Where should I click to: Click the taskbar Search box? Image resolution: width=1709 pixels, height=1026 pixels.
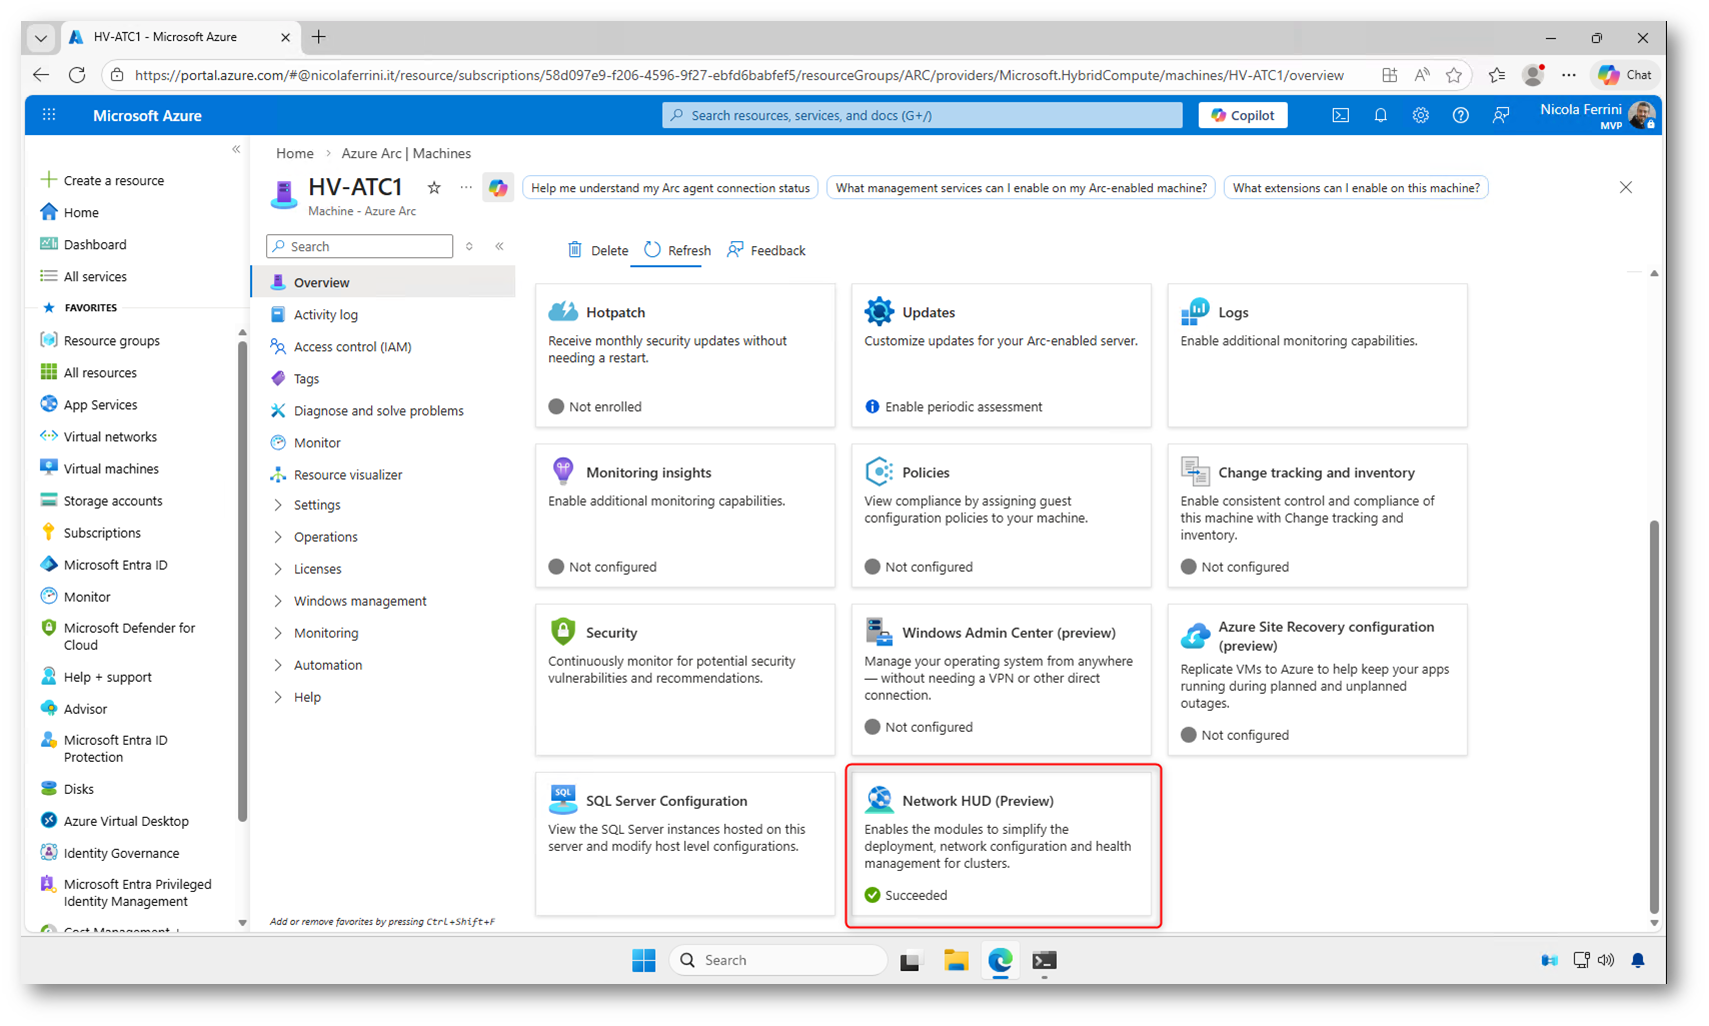coord(778,961)
